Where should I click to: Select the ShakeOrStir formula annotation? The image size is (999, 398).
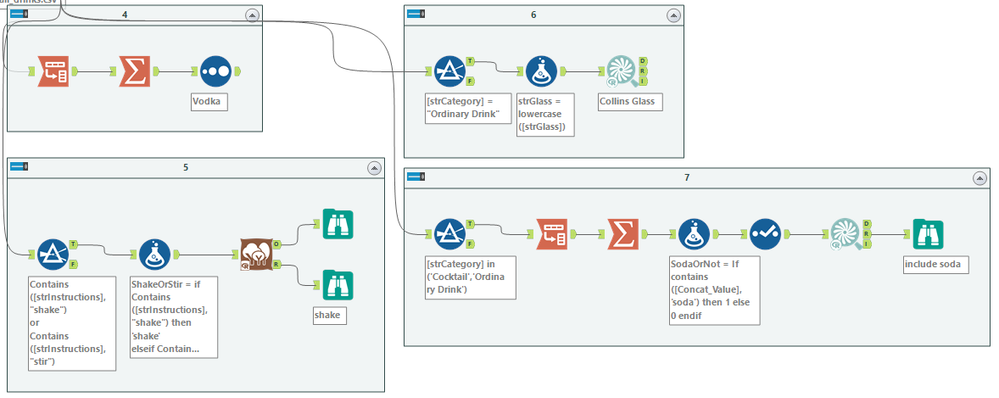174,316
